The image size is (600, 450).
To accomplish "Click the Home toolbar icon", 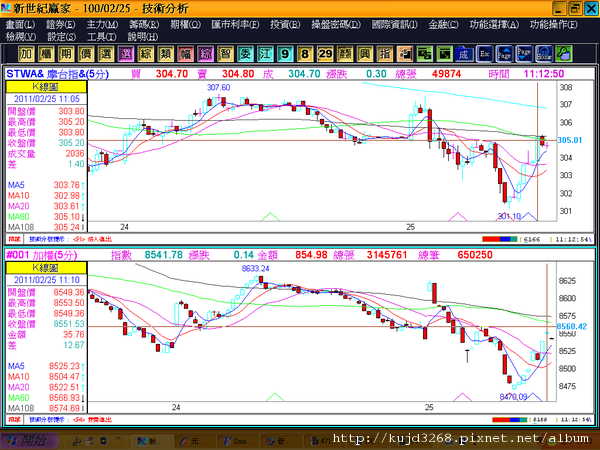I will coord(544,54).
